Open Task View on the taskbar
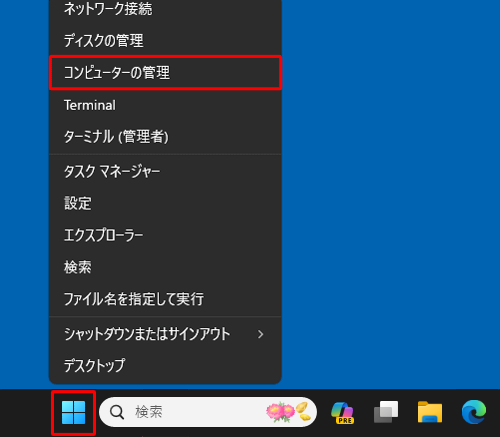The image size is (500, 437). coord(386,412)
